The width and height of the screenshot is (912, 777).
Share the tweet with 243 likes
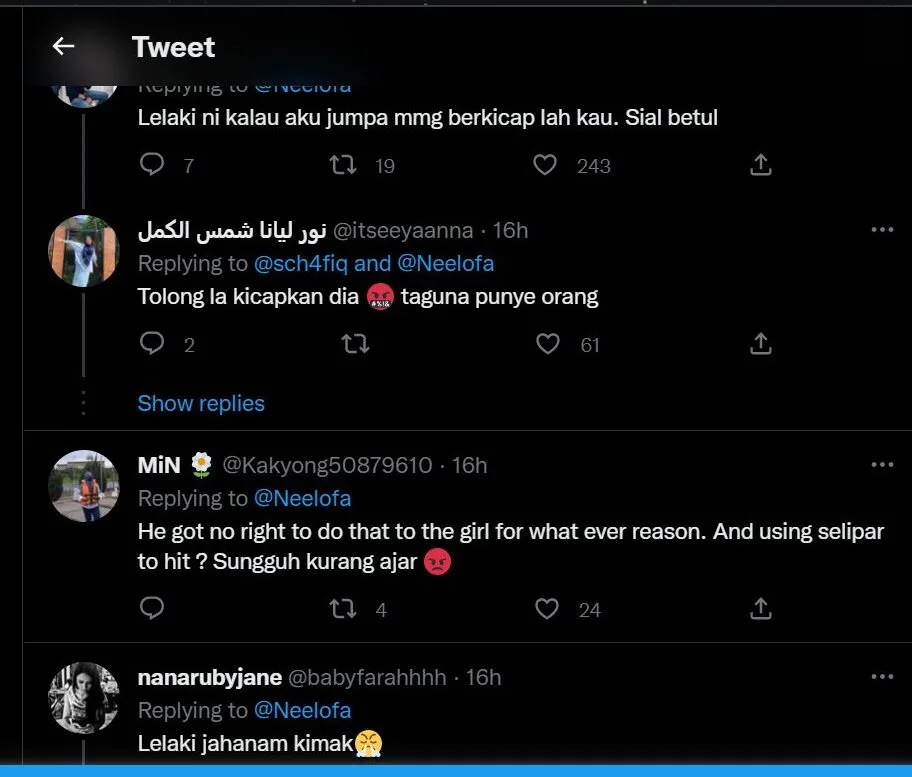click(760, 165)
